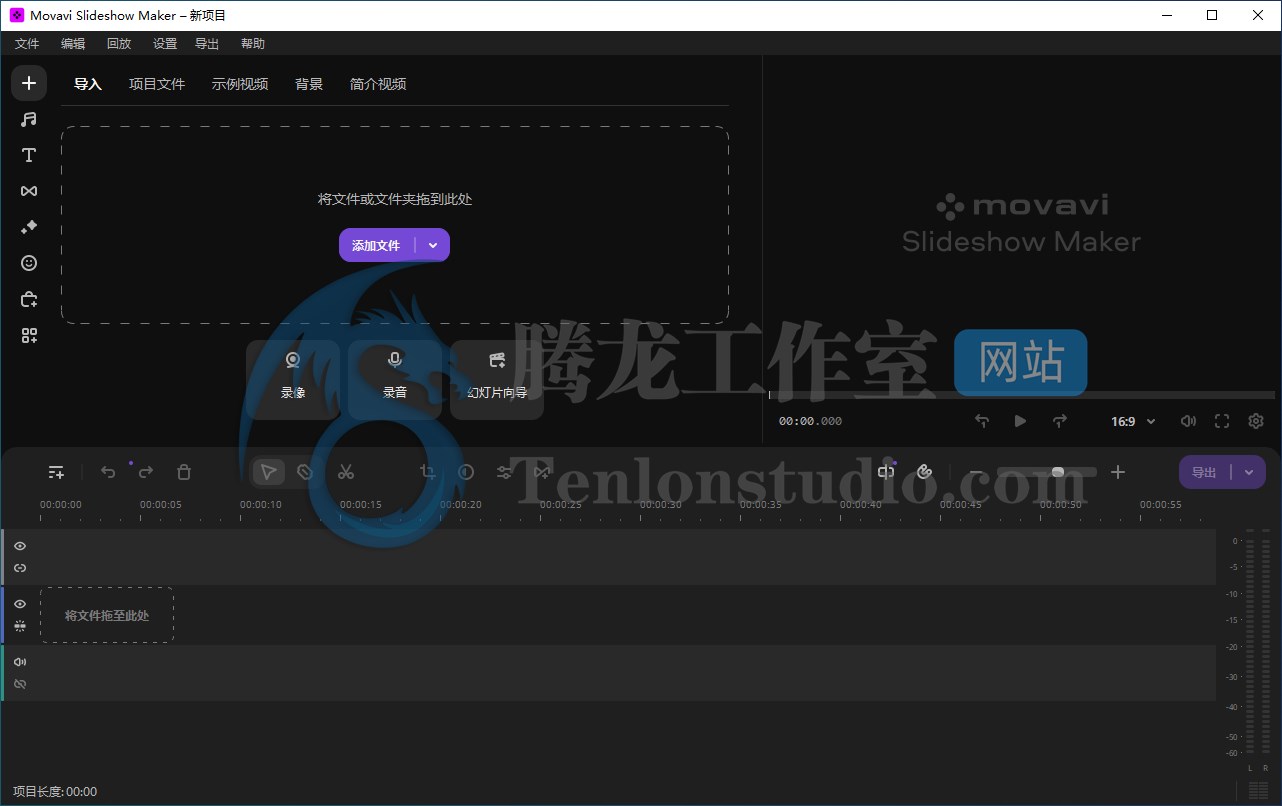Viewport: 1282px width, 806px height.
Task: Click the 添加文件 button
Action: pos(377,245)
